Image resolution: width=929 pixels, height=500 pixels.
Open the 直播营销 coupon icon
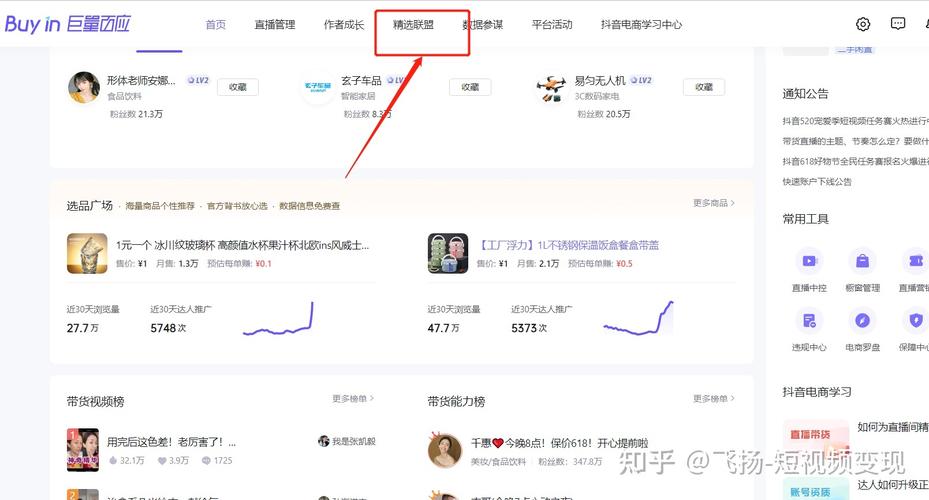(915, 261)
